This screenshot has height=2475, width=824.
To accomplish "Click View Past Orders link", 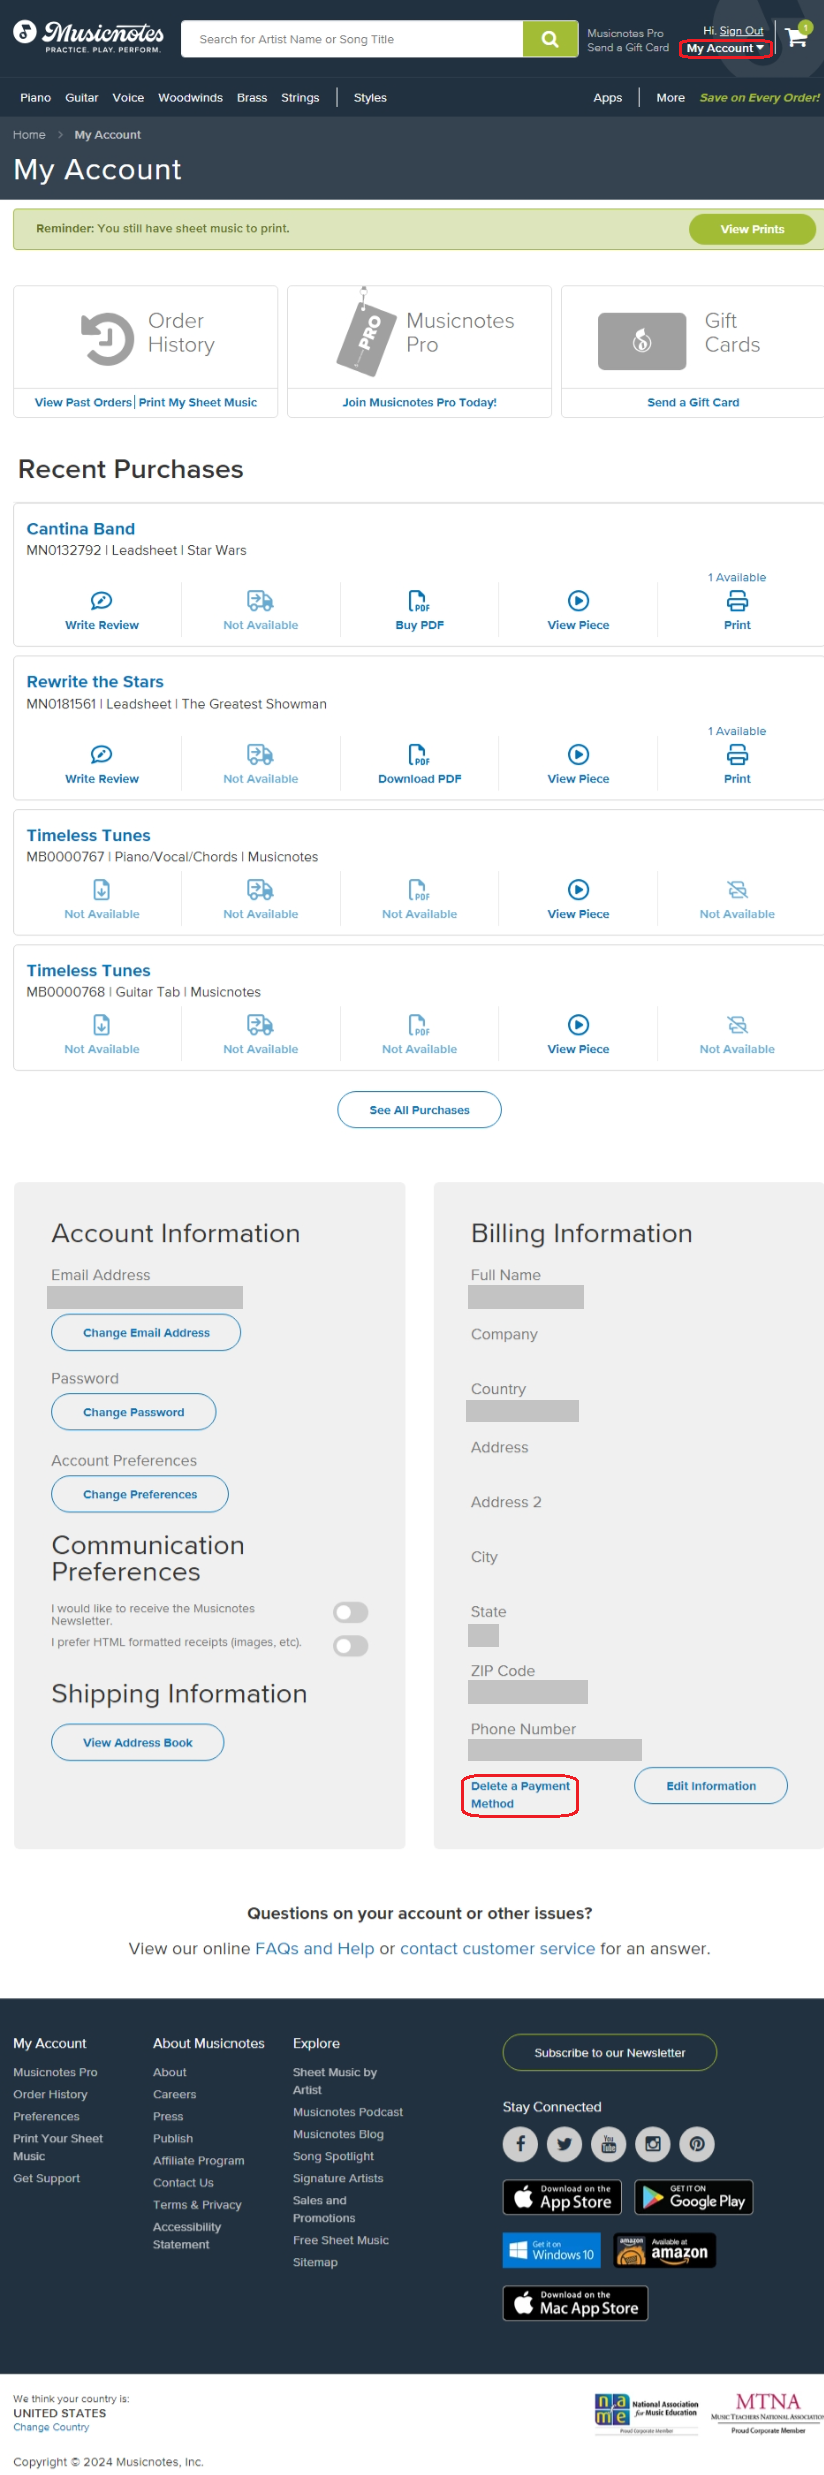I will 83,402.
